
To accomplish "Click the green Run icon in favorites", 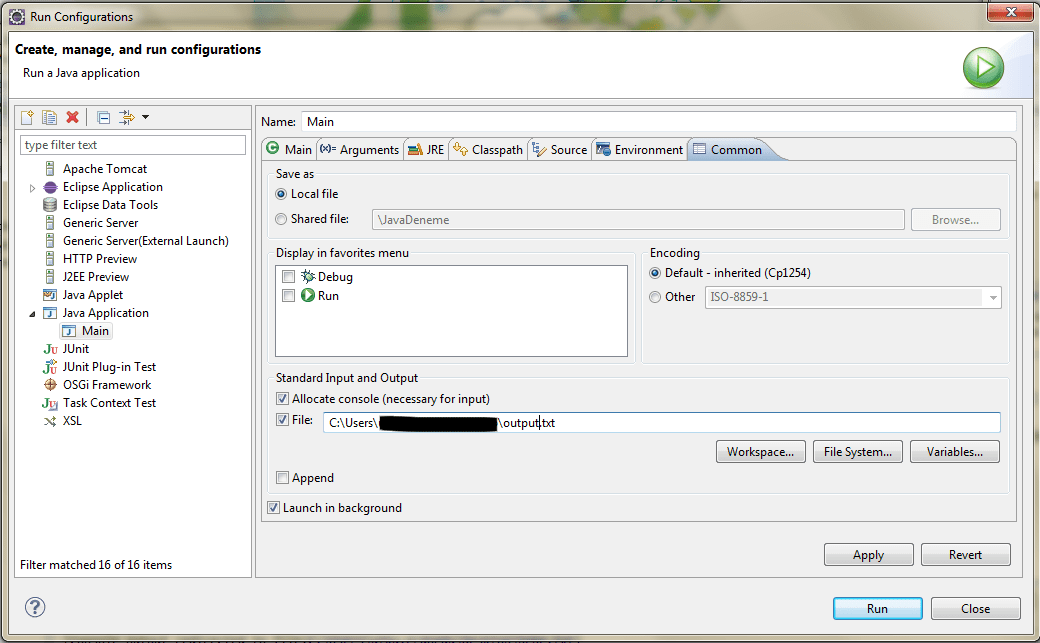I will click(x=308, y=295).
